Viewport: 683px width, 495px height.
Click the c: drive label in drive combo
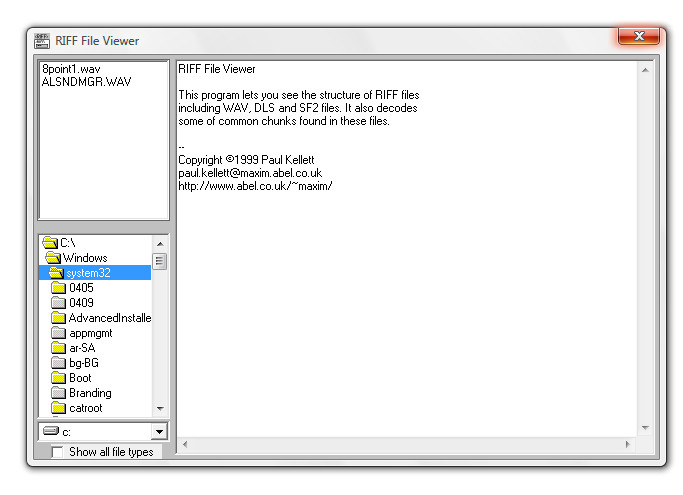[66, 432]
